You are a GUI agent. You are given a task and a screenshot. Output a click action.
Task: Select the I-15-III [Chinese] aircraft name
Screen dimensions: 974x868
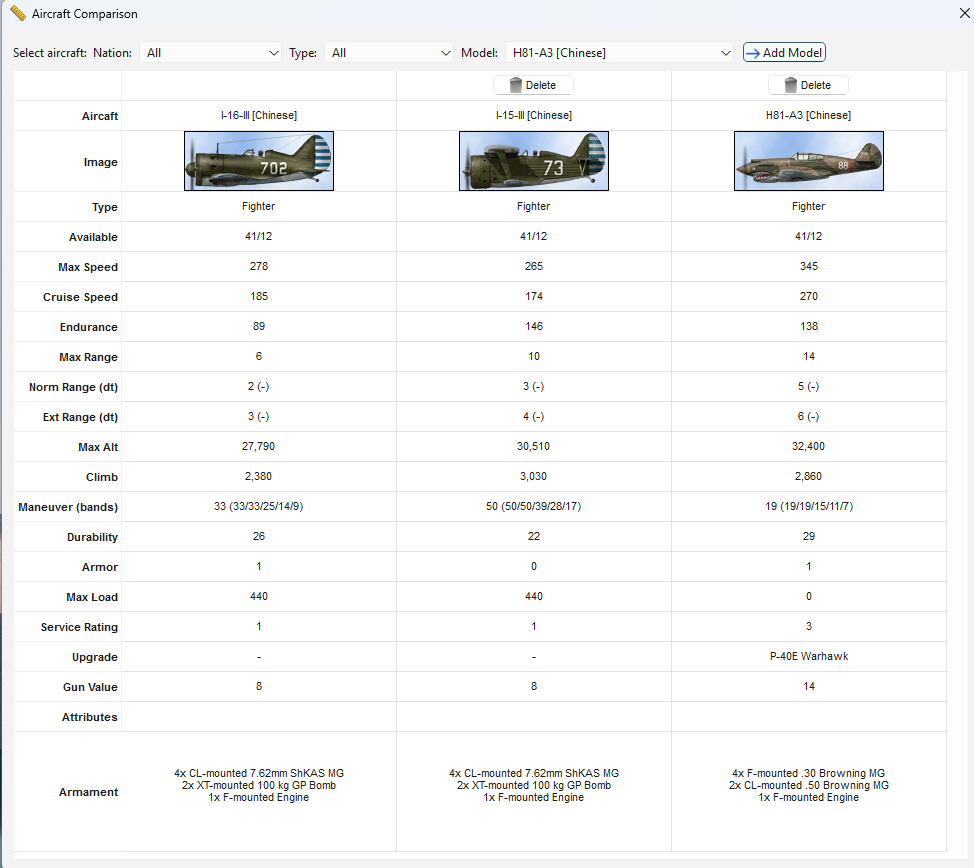(x=534, y=116)
